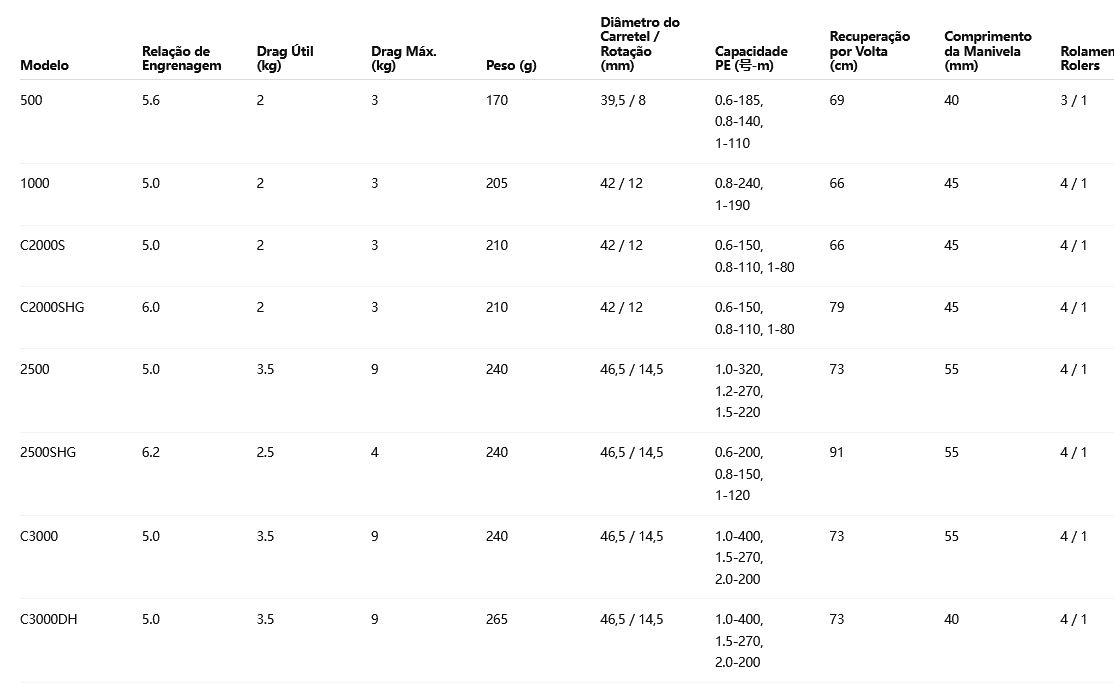Viewport: 1114px width, 683px height.
Task: Click the Modelo column header
Action: (x=44, y=65)
